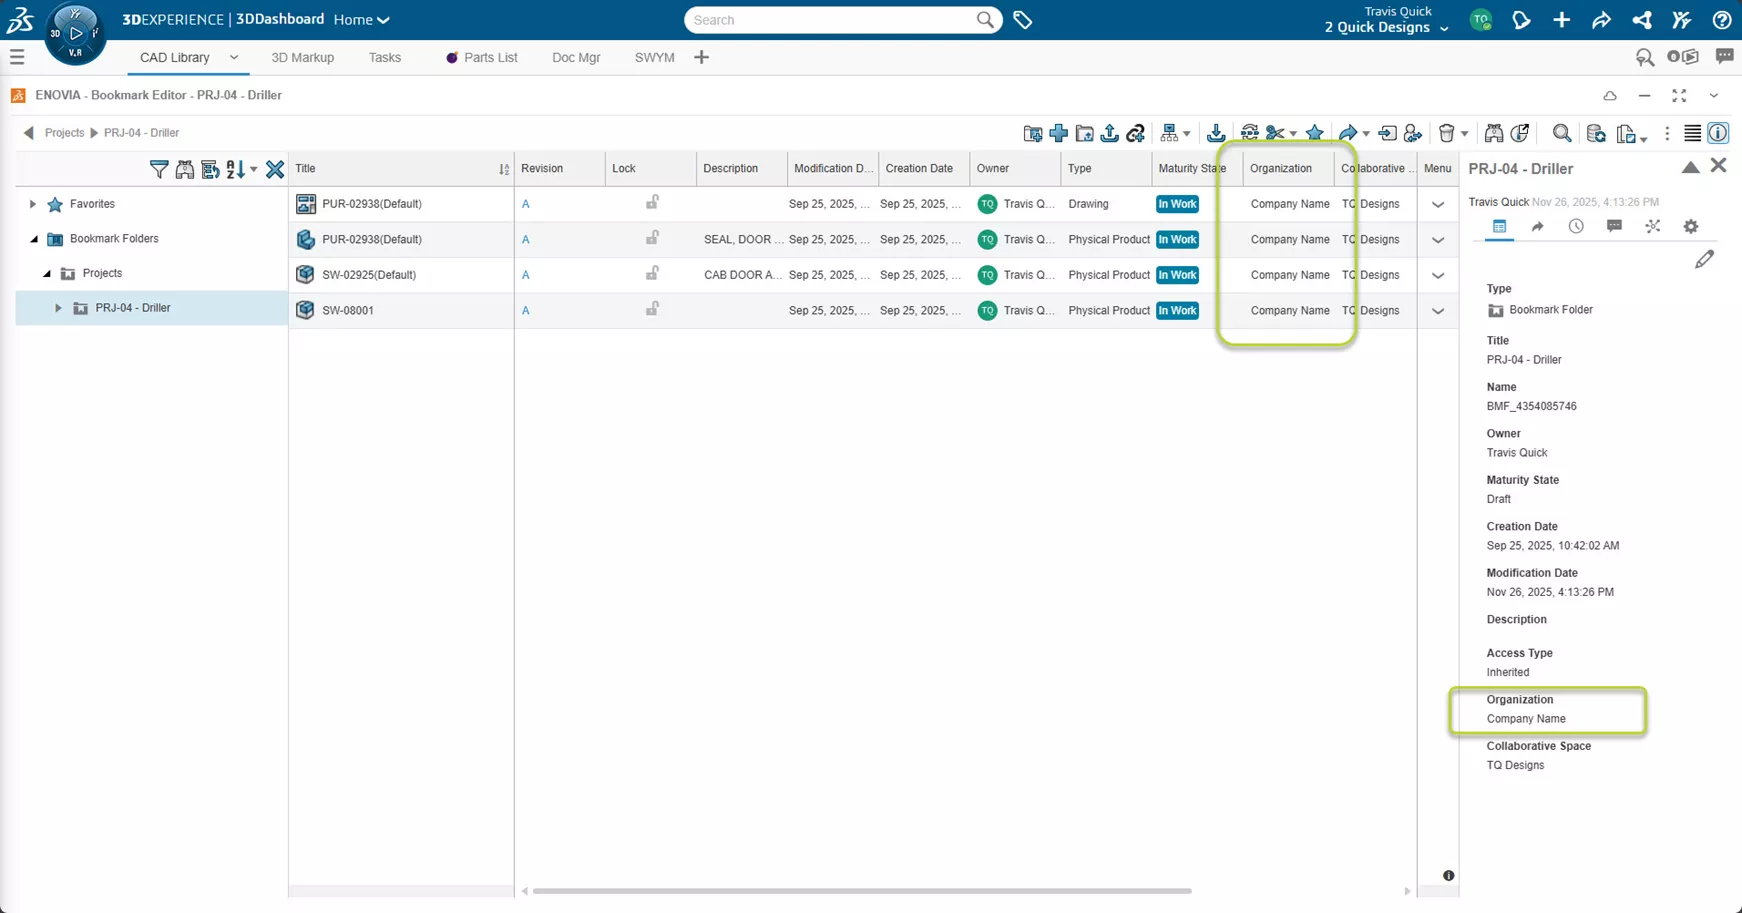
Task: Switch to the 3D Markup tab
Action: tap(302, 57)
